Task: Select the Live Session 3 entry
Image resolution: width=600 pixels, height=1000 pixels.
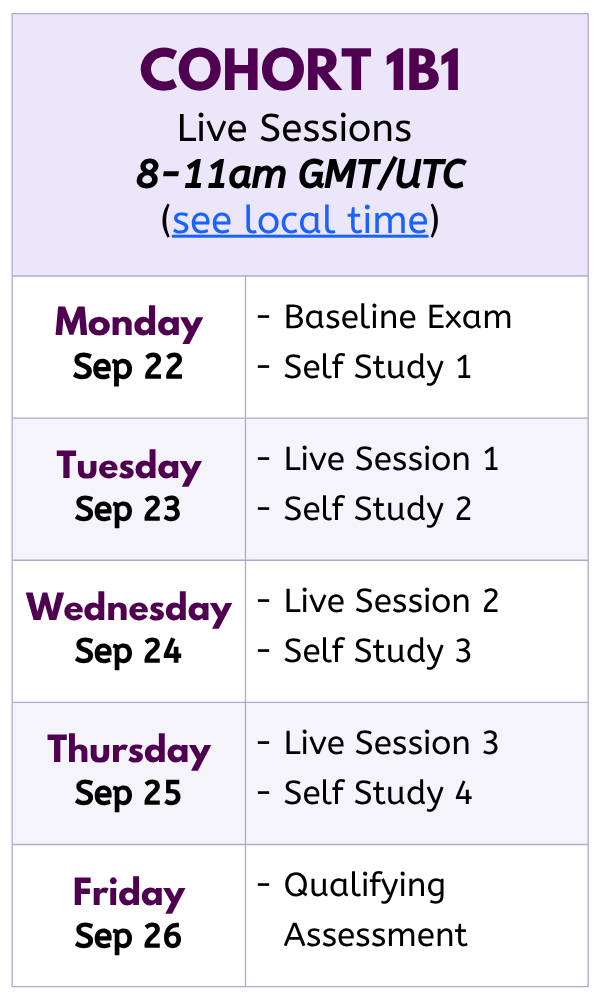Action: pos(391,744)
